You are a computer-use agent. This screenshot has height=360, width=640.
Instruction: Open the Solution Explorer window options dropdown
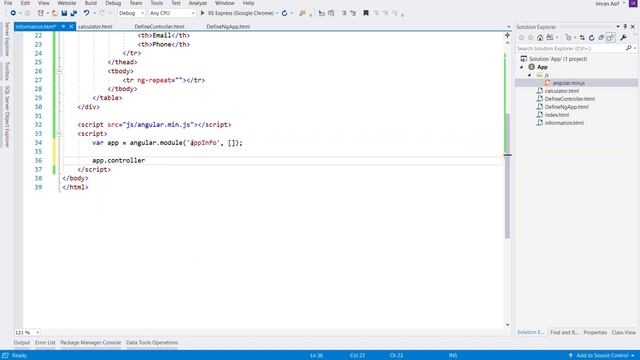[618, 27]
